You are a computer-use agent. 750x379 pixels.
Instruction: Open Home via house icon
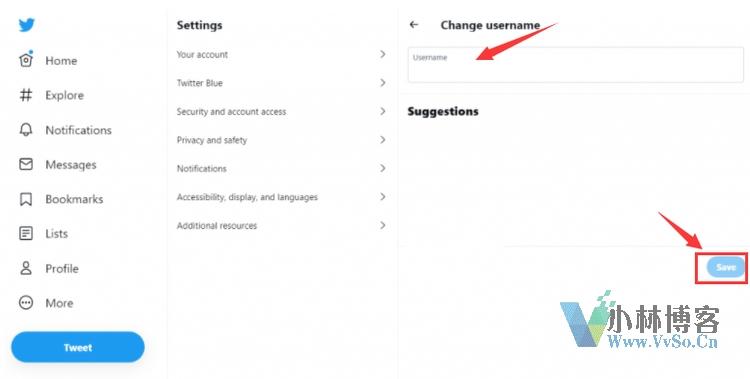click(x=26, y=60)
